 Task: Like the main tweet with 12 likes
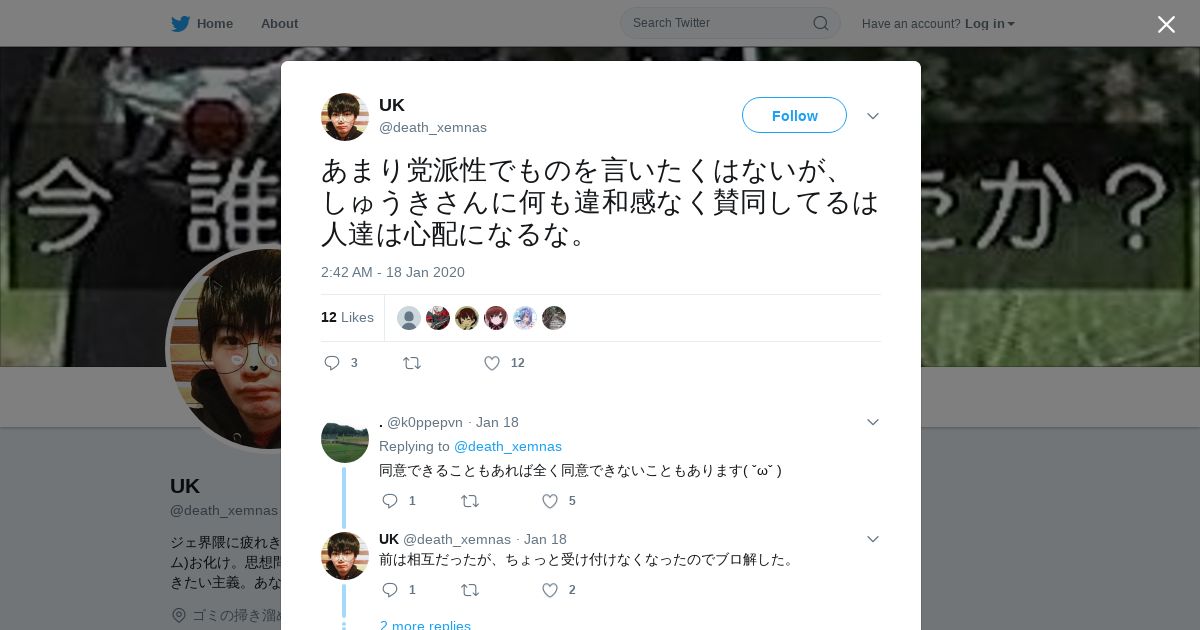point(492,363)
